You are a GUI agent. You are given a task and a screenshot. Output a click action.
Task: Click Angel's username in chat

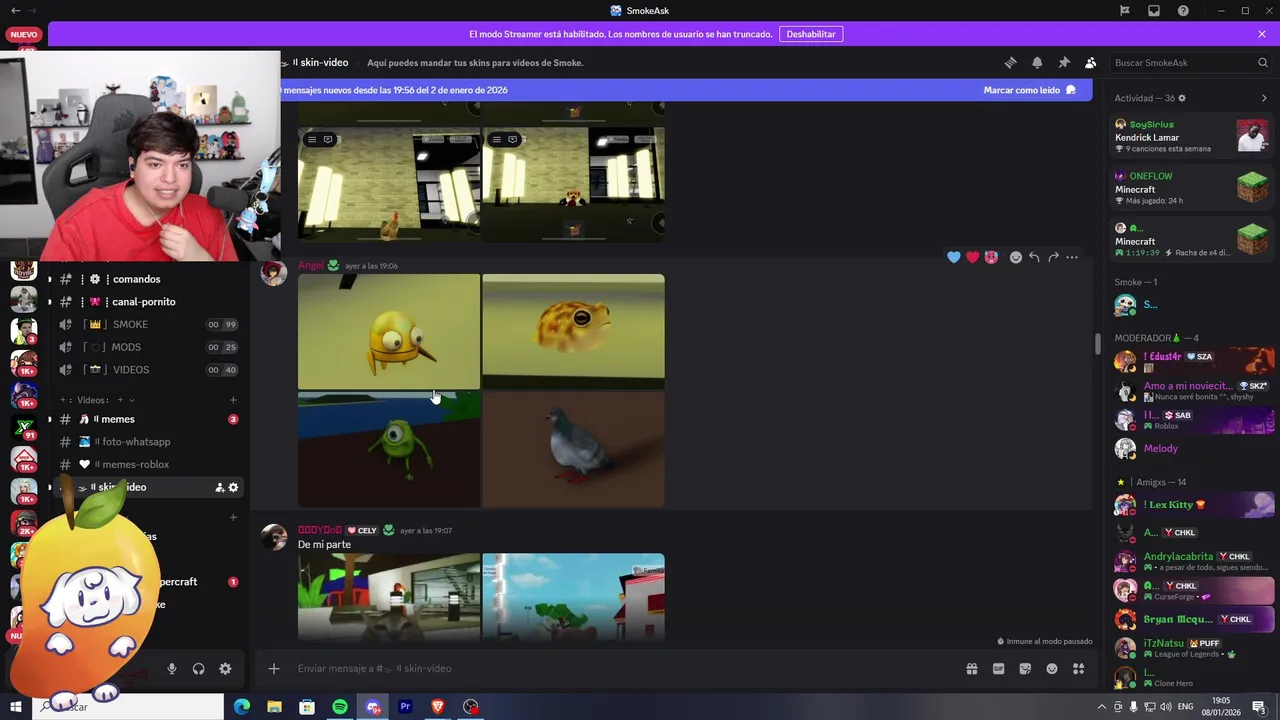point(310,266)
